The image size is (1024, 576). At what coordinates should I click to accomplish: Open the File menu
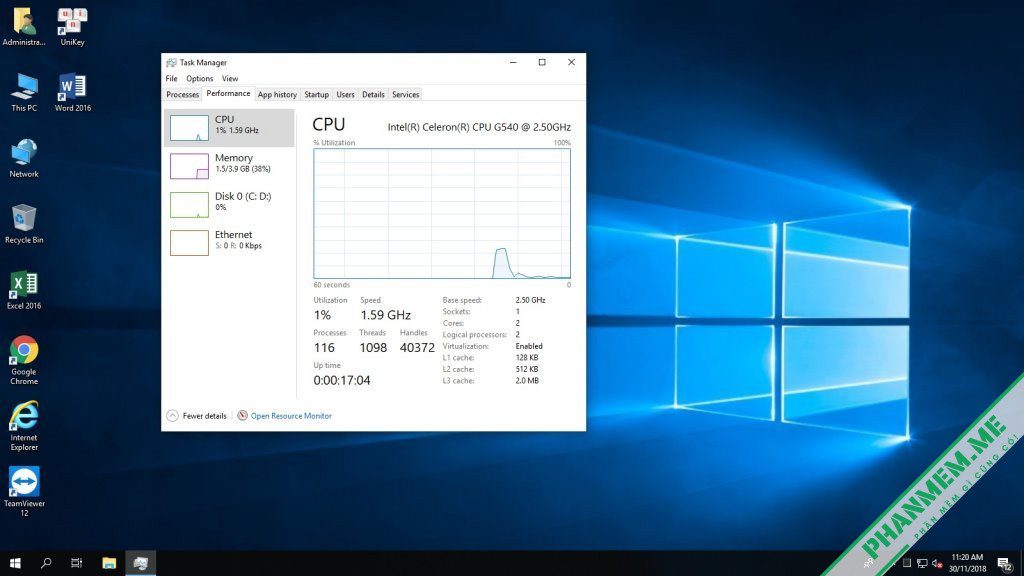(171, 78)
